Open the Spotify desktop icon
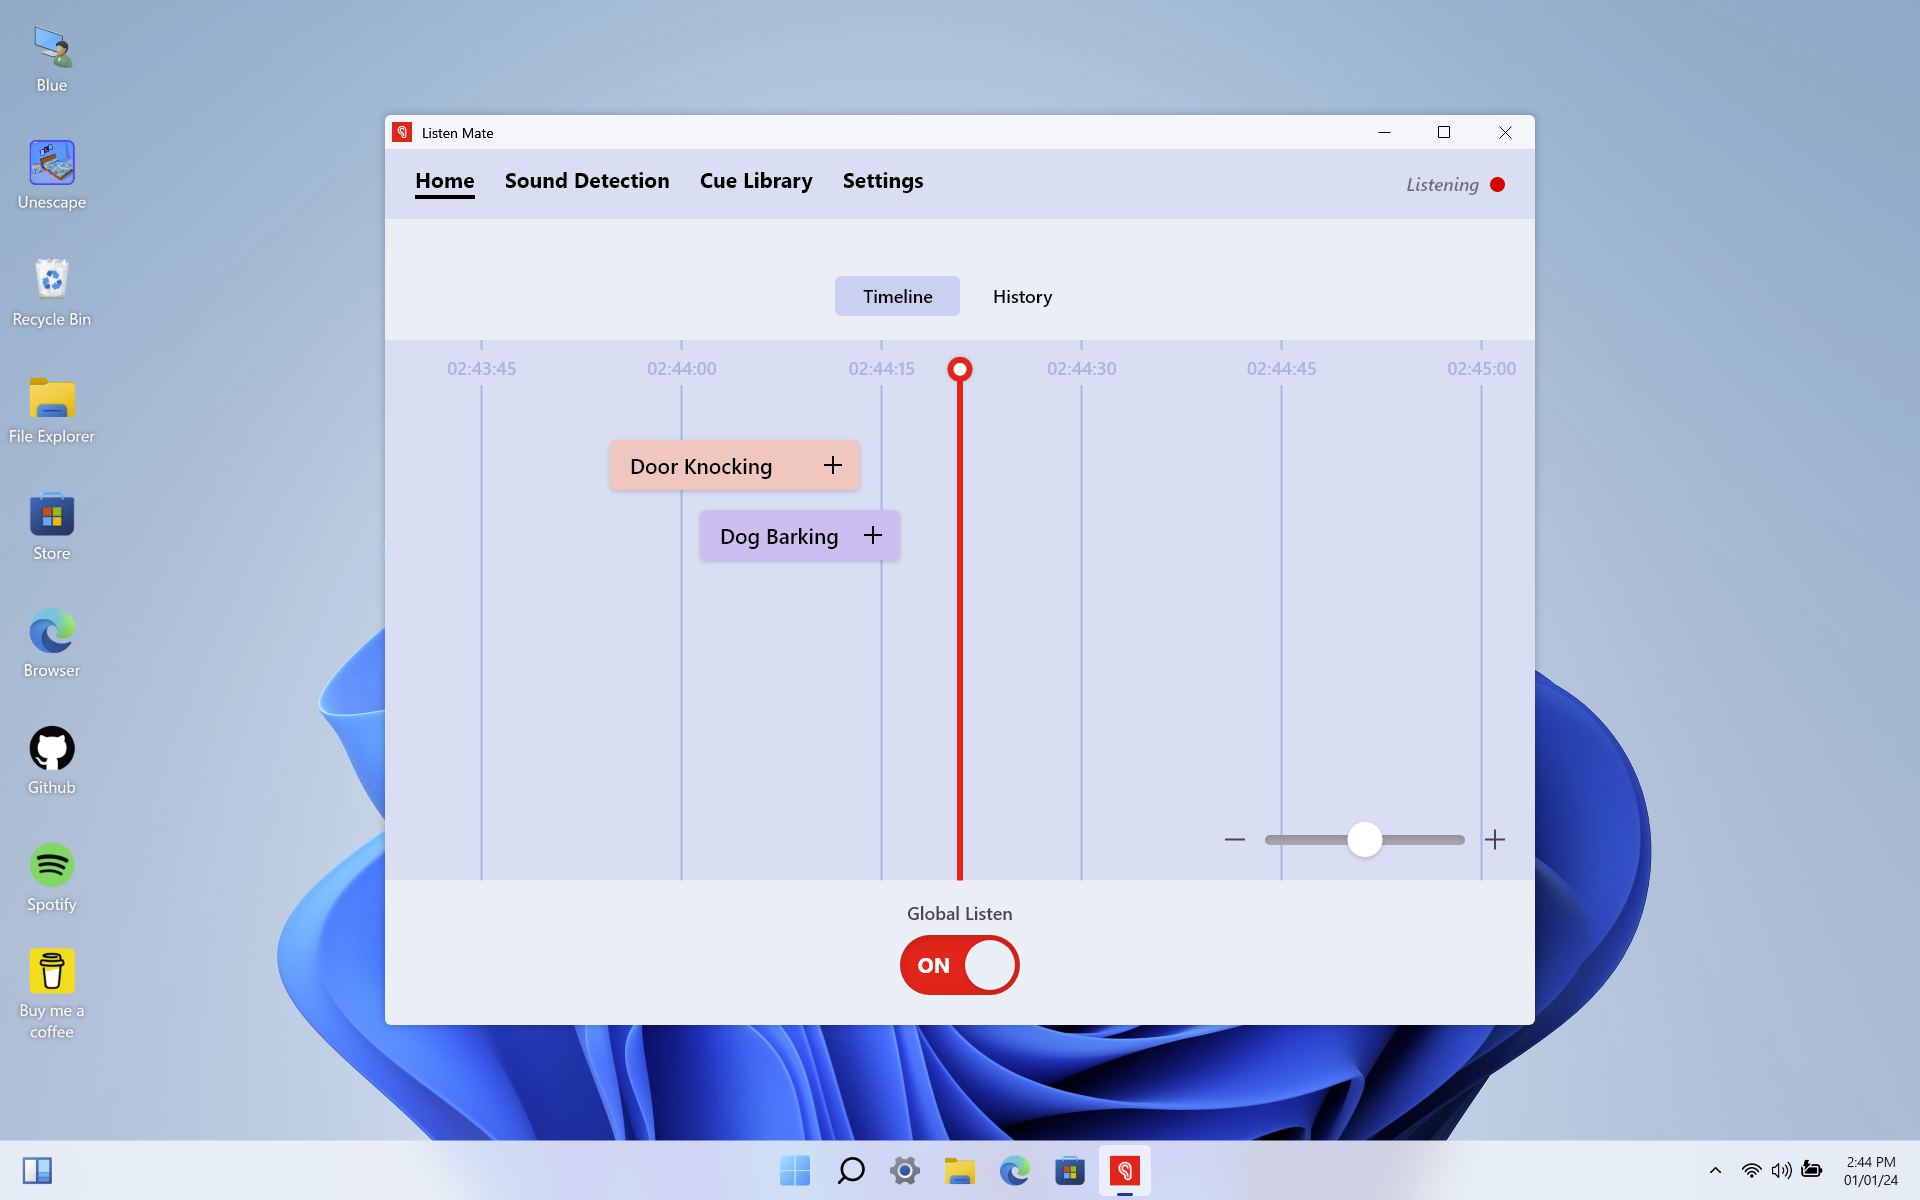Viewport: 1920px width, 1200px height. 52,866
